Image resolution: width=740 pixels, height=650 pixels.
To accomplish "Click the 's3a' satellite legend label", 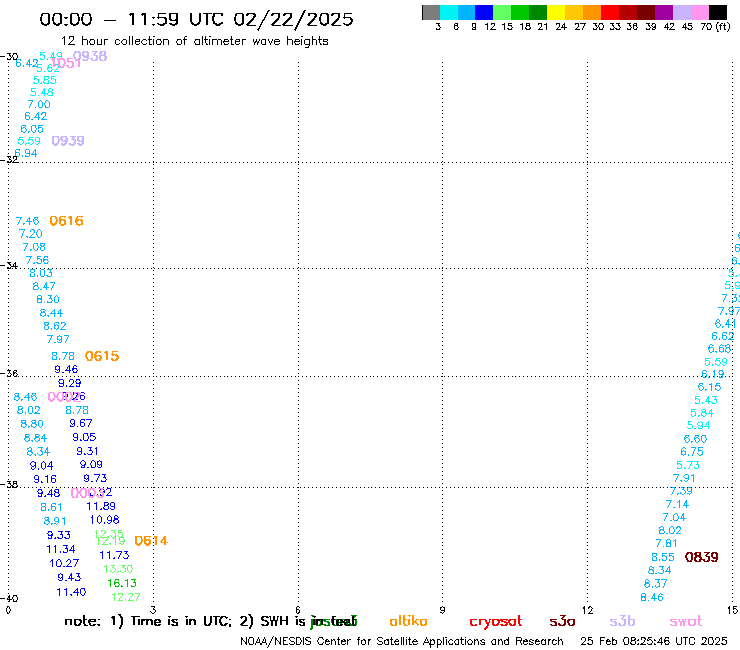I will (562, 621).
